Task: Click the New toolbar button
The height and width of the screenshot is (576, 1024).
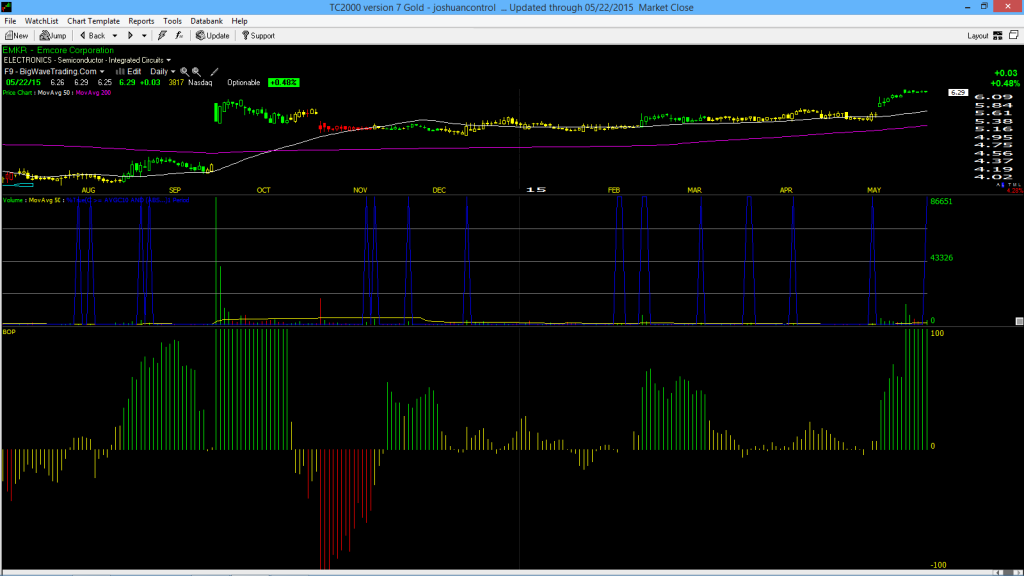Action: tap(16, 36)
